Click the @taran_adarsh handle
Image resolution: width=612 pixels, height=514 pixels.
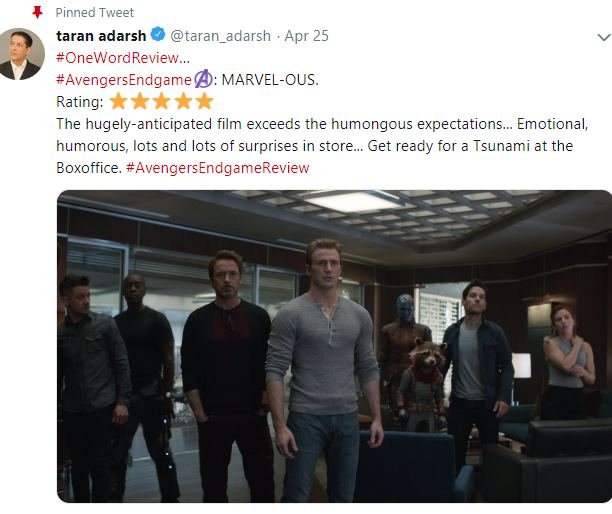point(221,36)
